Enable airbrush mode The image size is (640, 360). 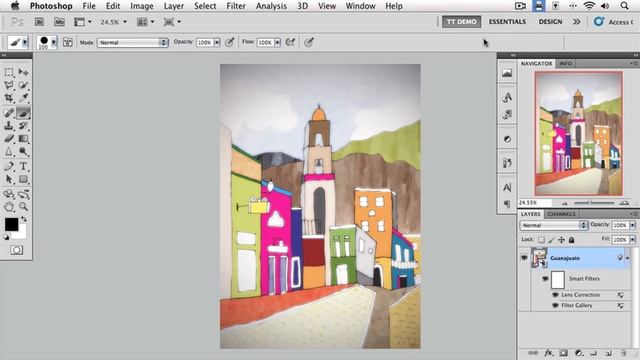(290, 42)
